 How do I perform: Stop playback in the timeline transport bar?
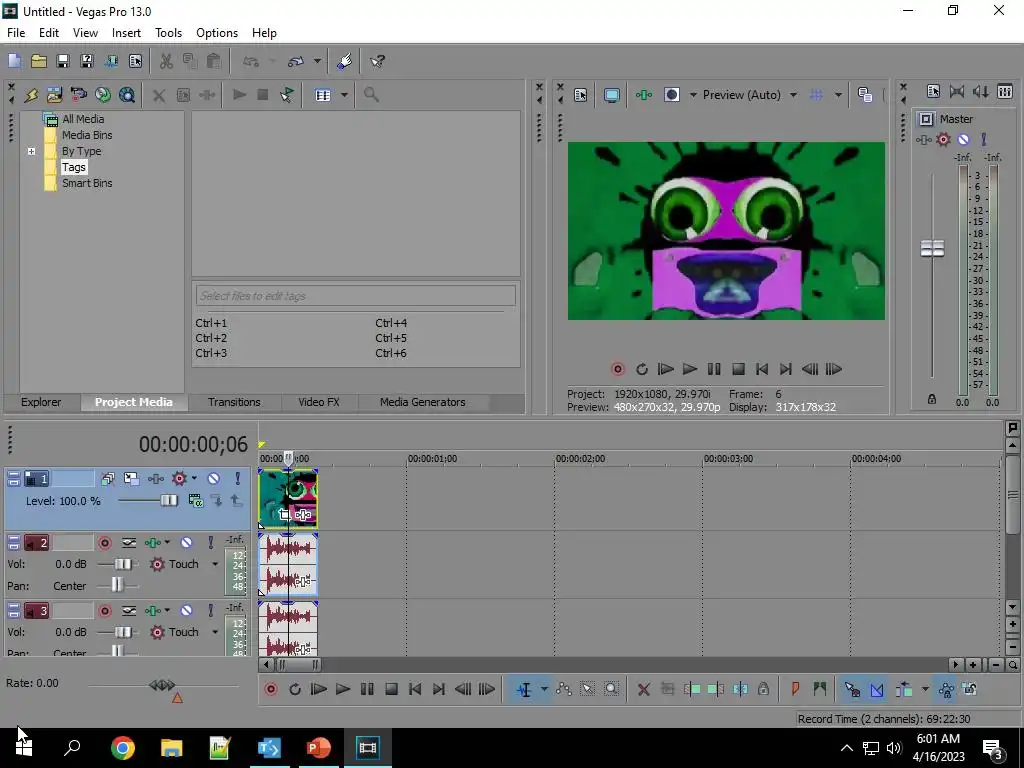tap(391, 689)
